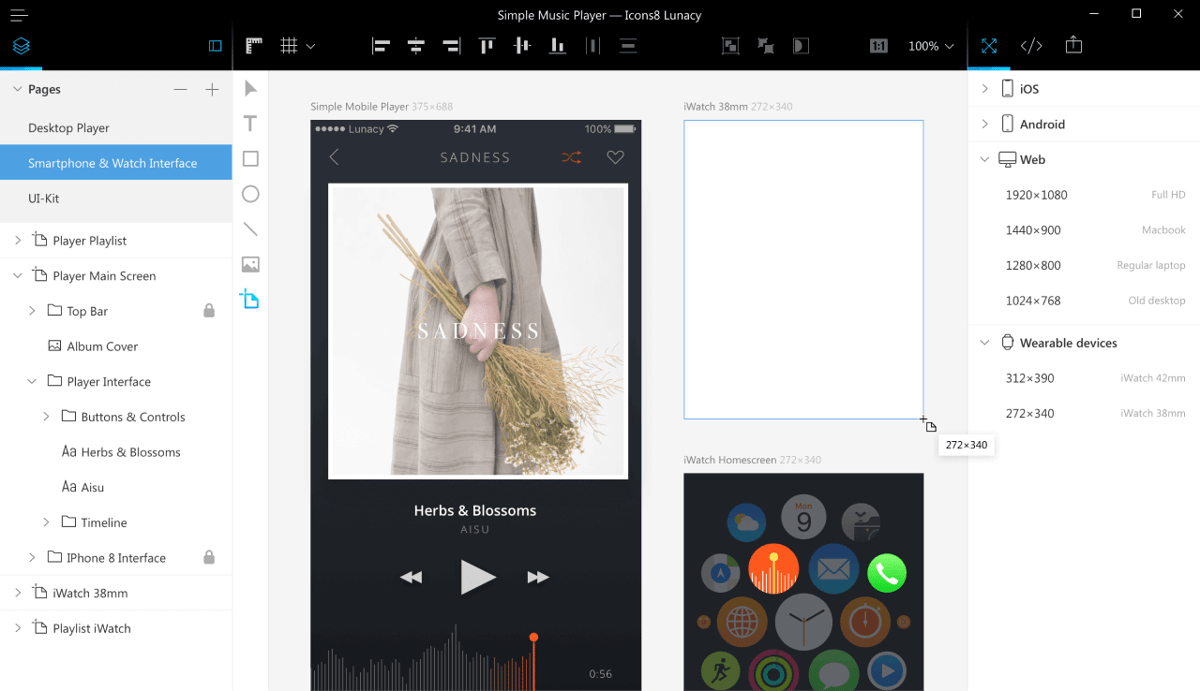Select the Rectangle tool

[250, 158]
